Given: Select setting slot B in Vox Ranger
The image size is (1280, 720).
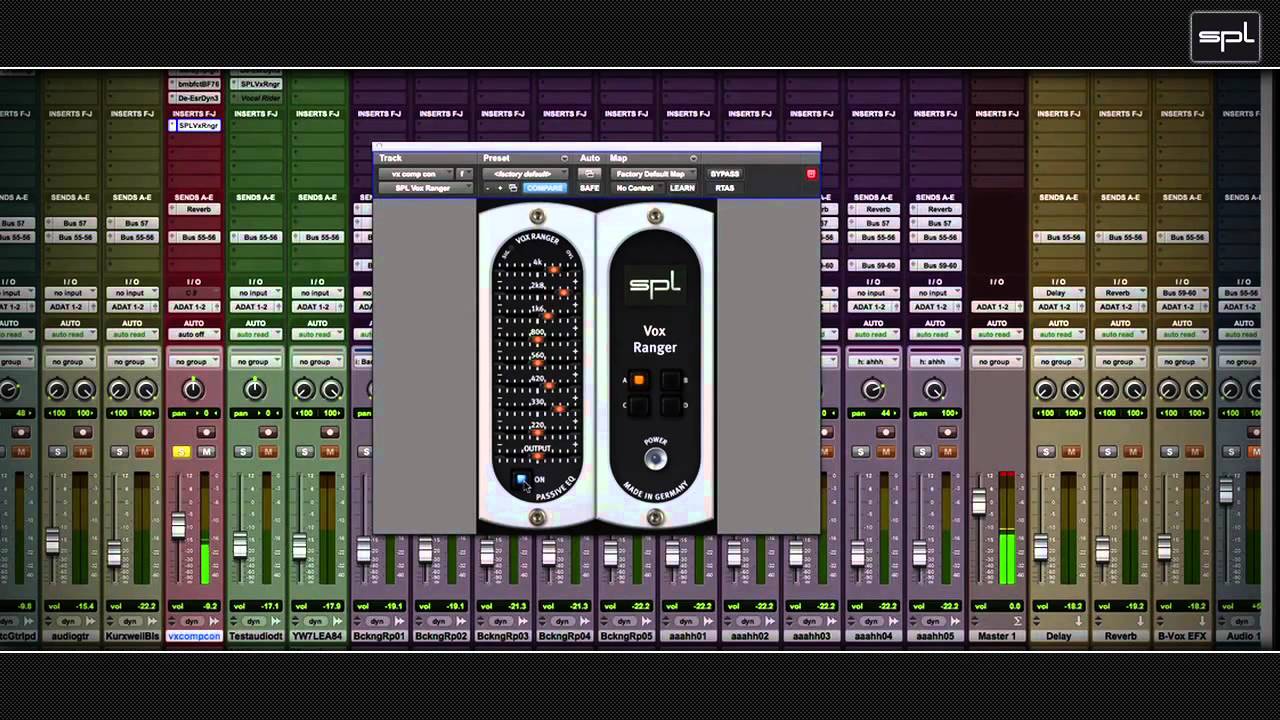Looking at the screenshot, I should click(671, 380).
